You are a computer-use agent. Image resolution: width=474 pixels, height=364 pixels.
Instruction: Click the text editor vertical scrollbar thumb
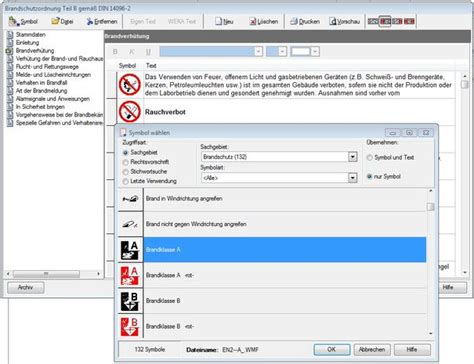tap(465, 84)
